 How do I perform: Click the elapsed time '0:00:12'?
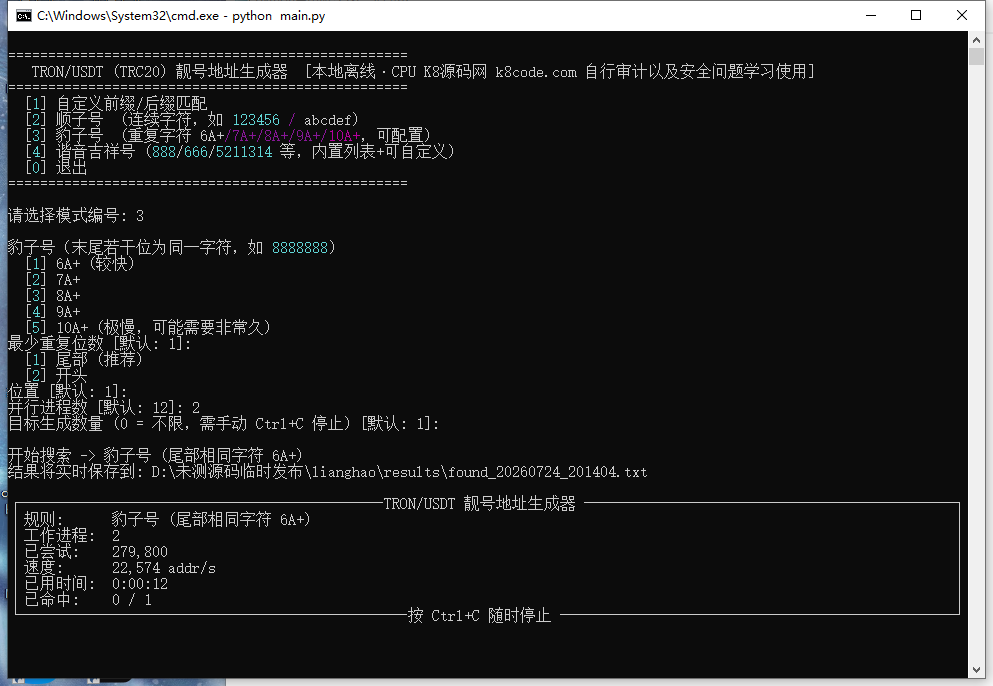(x=140, y=583)
